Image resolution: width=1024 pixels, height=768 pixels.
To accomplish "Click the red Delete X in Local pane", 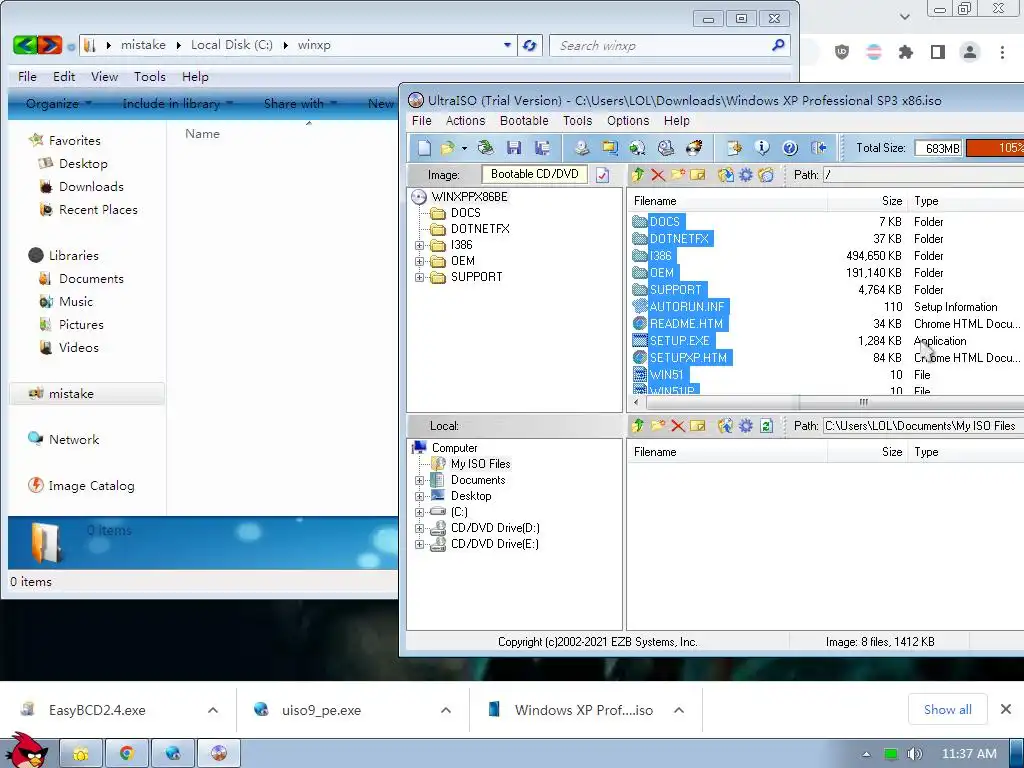I will [x=678, y=426].
